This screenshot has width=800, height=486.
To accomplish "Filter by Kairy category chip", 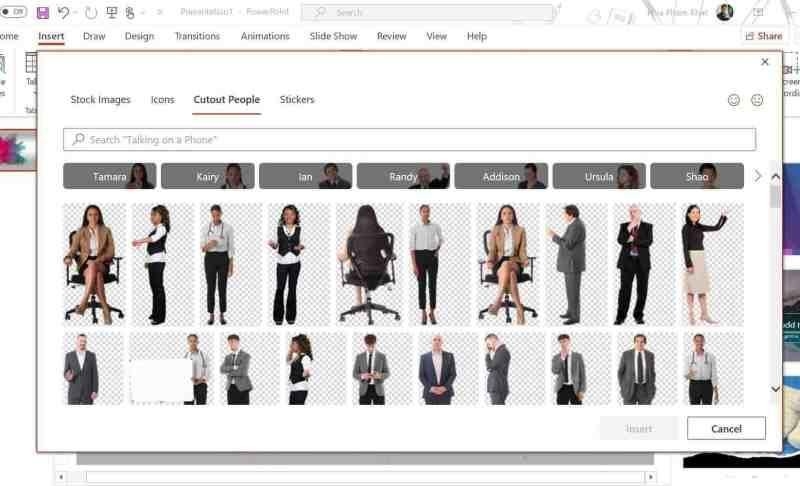I will pos(208,176).
